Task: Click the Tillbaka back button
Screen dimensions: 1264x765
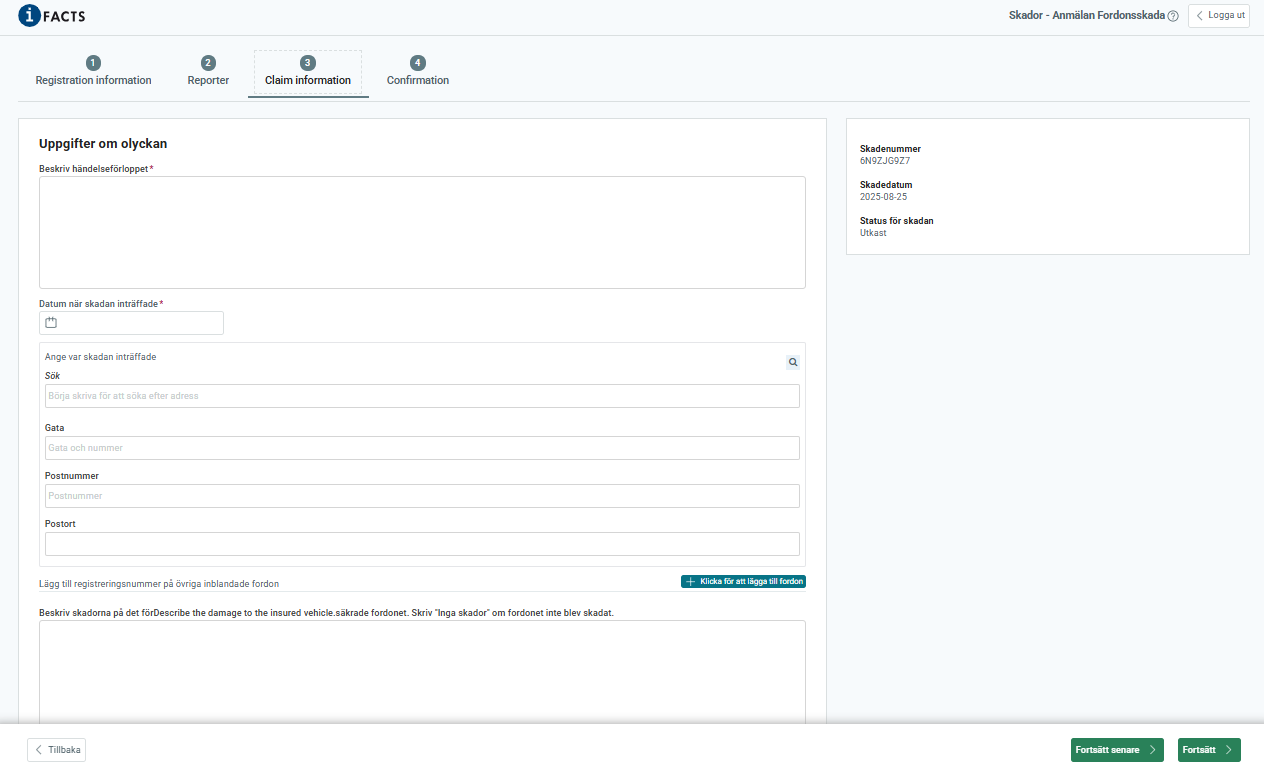Action: (x=57, y=750)
